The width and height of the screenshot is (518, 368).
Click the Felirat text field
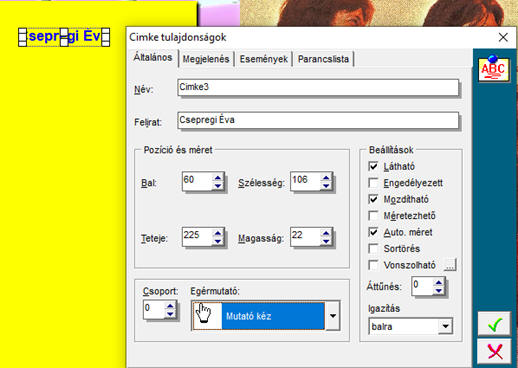click(x=318, y=120)
